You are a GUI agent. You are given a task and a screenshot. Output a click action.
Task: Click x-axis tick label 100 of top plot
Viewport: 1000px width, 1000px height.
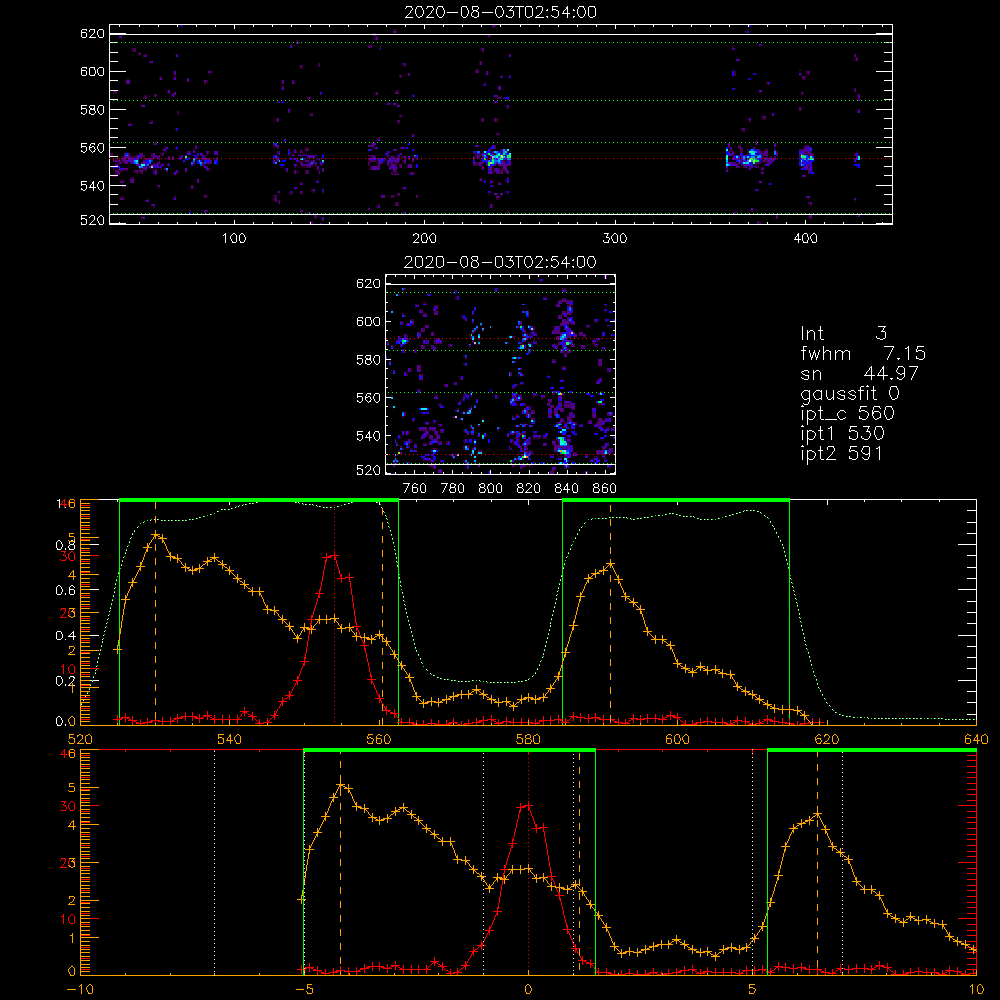click(234, 239)
